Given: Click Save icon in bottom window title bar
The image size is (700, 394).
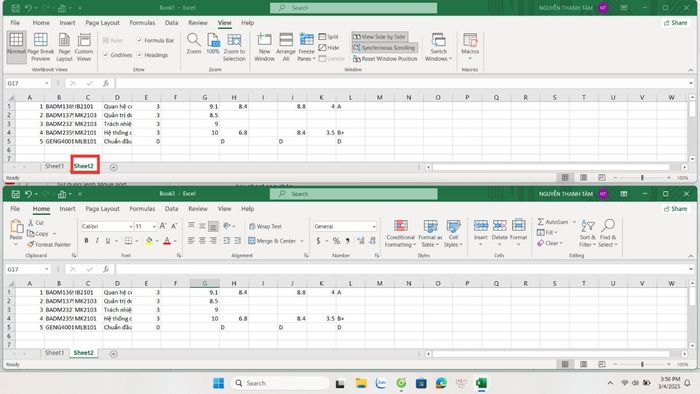Looking at the screenshot, I should pyautogui.click(x=15, y=194).
